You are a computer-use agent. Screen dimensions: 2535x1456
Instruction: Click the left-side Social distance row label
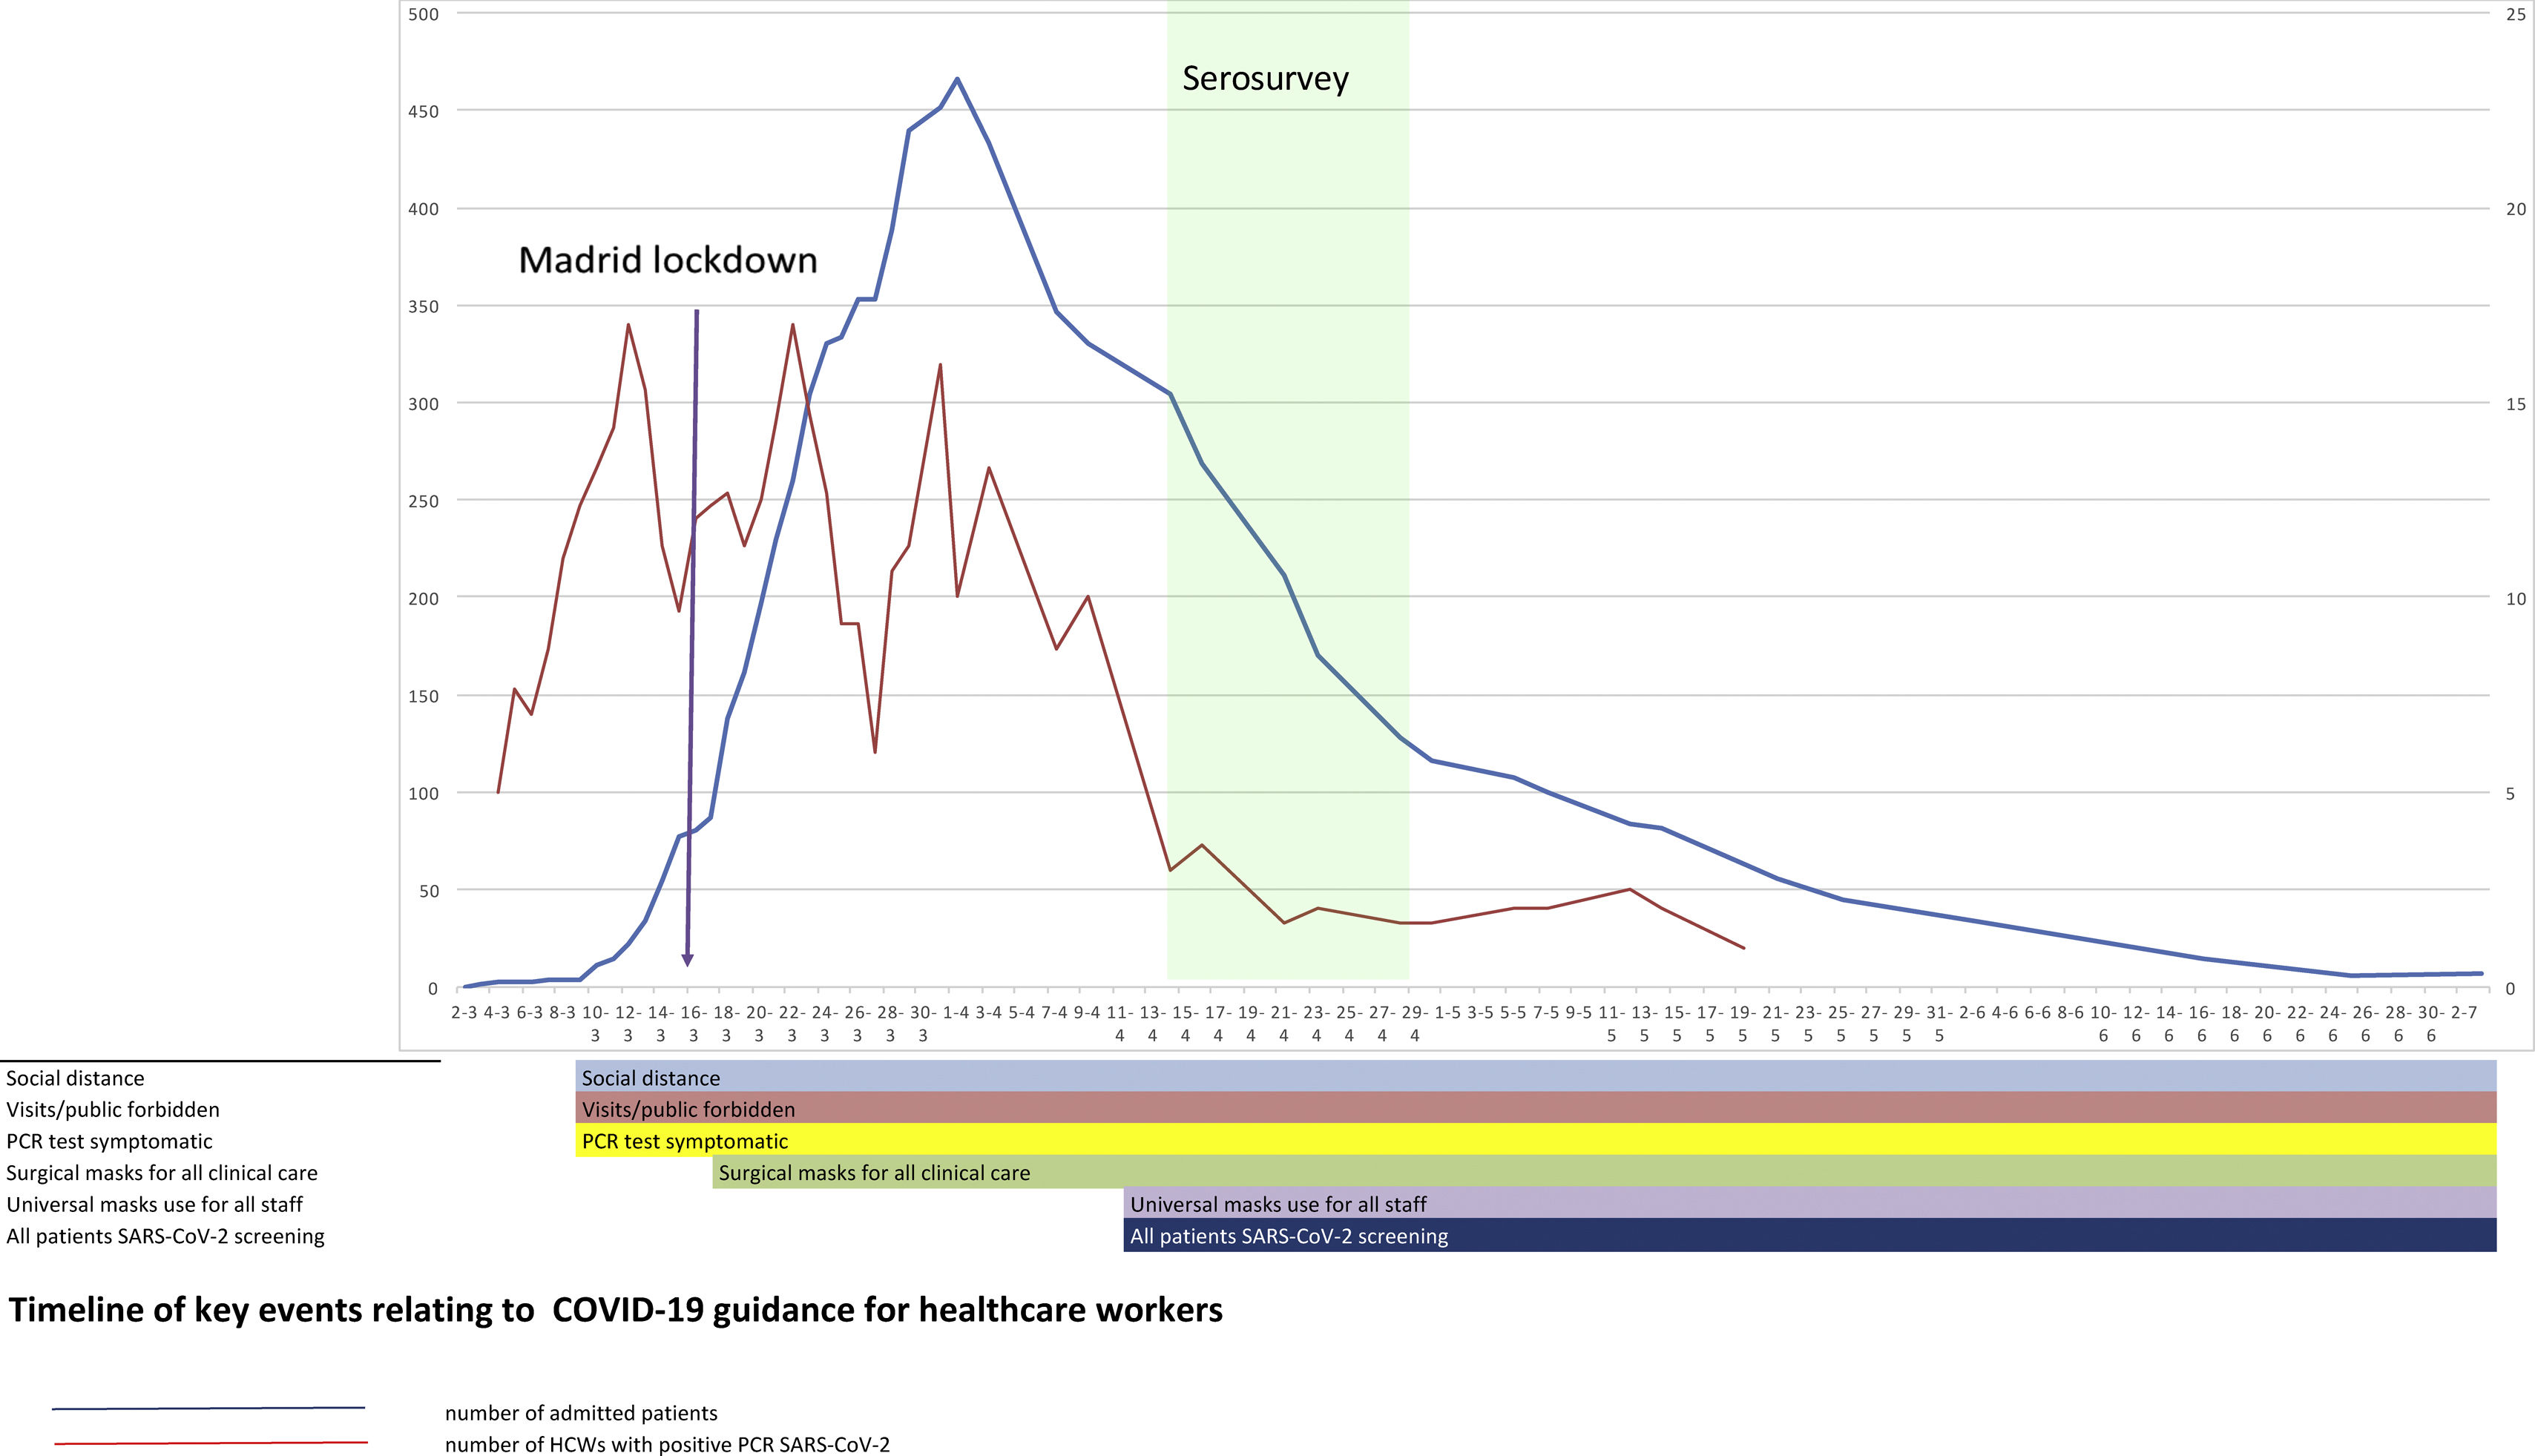pyautogui.click(x=75, y=1078)
